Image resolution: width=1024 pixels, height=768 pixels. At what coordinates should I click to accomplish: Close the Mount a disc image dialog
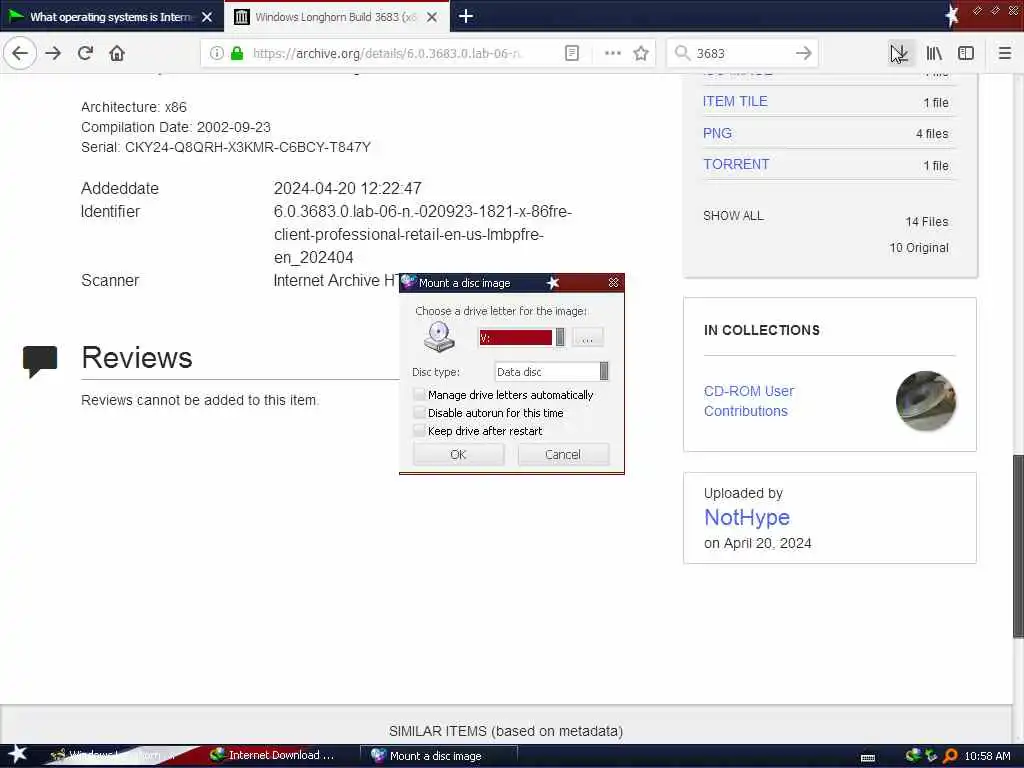pyautogui.click(x=613, y=282)
